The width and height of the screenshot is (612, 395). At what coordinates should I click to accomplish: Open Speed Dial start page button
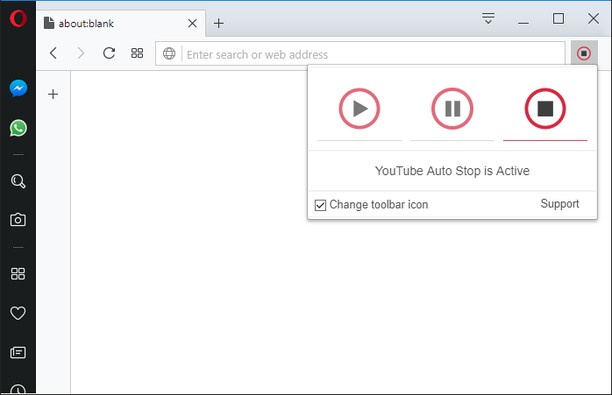point(137,53)
